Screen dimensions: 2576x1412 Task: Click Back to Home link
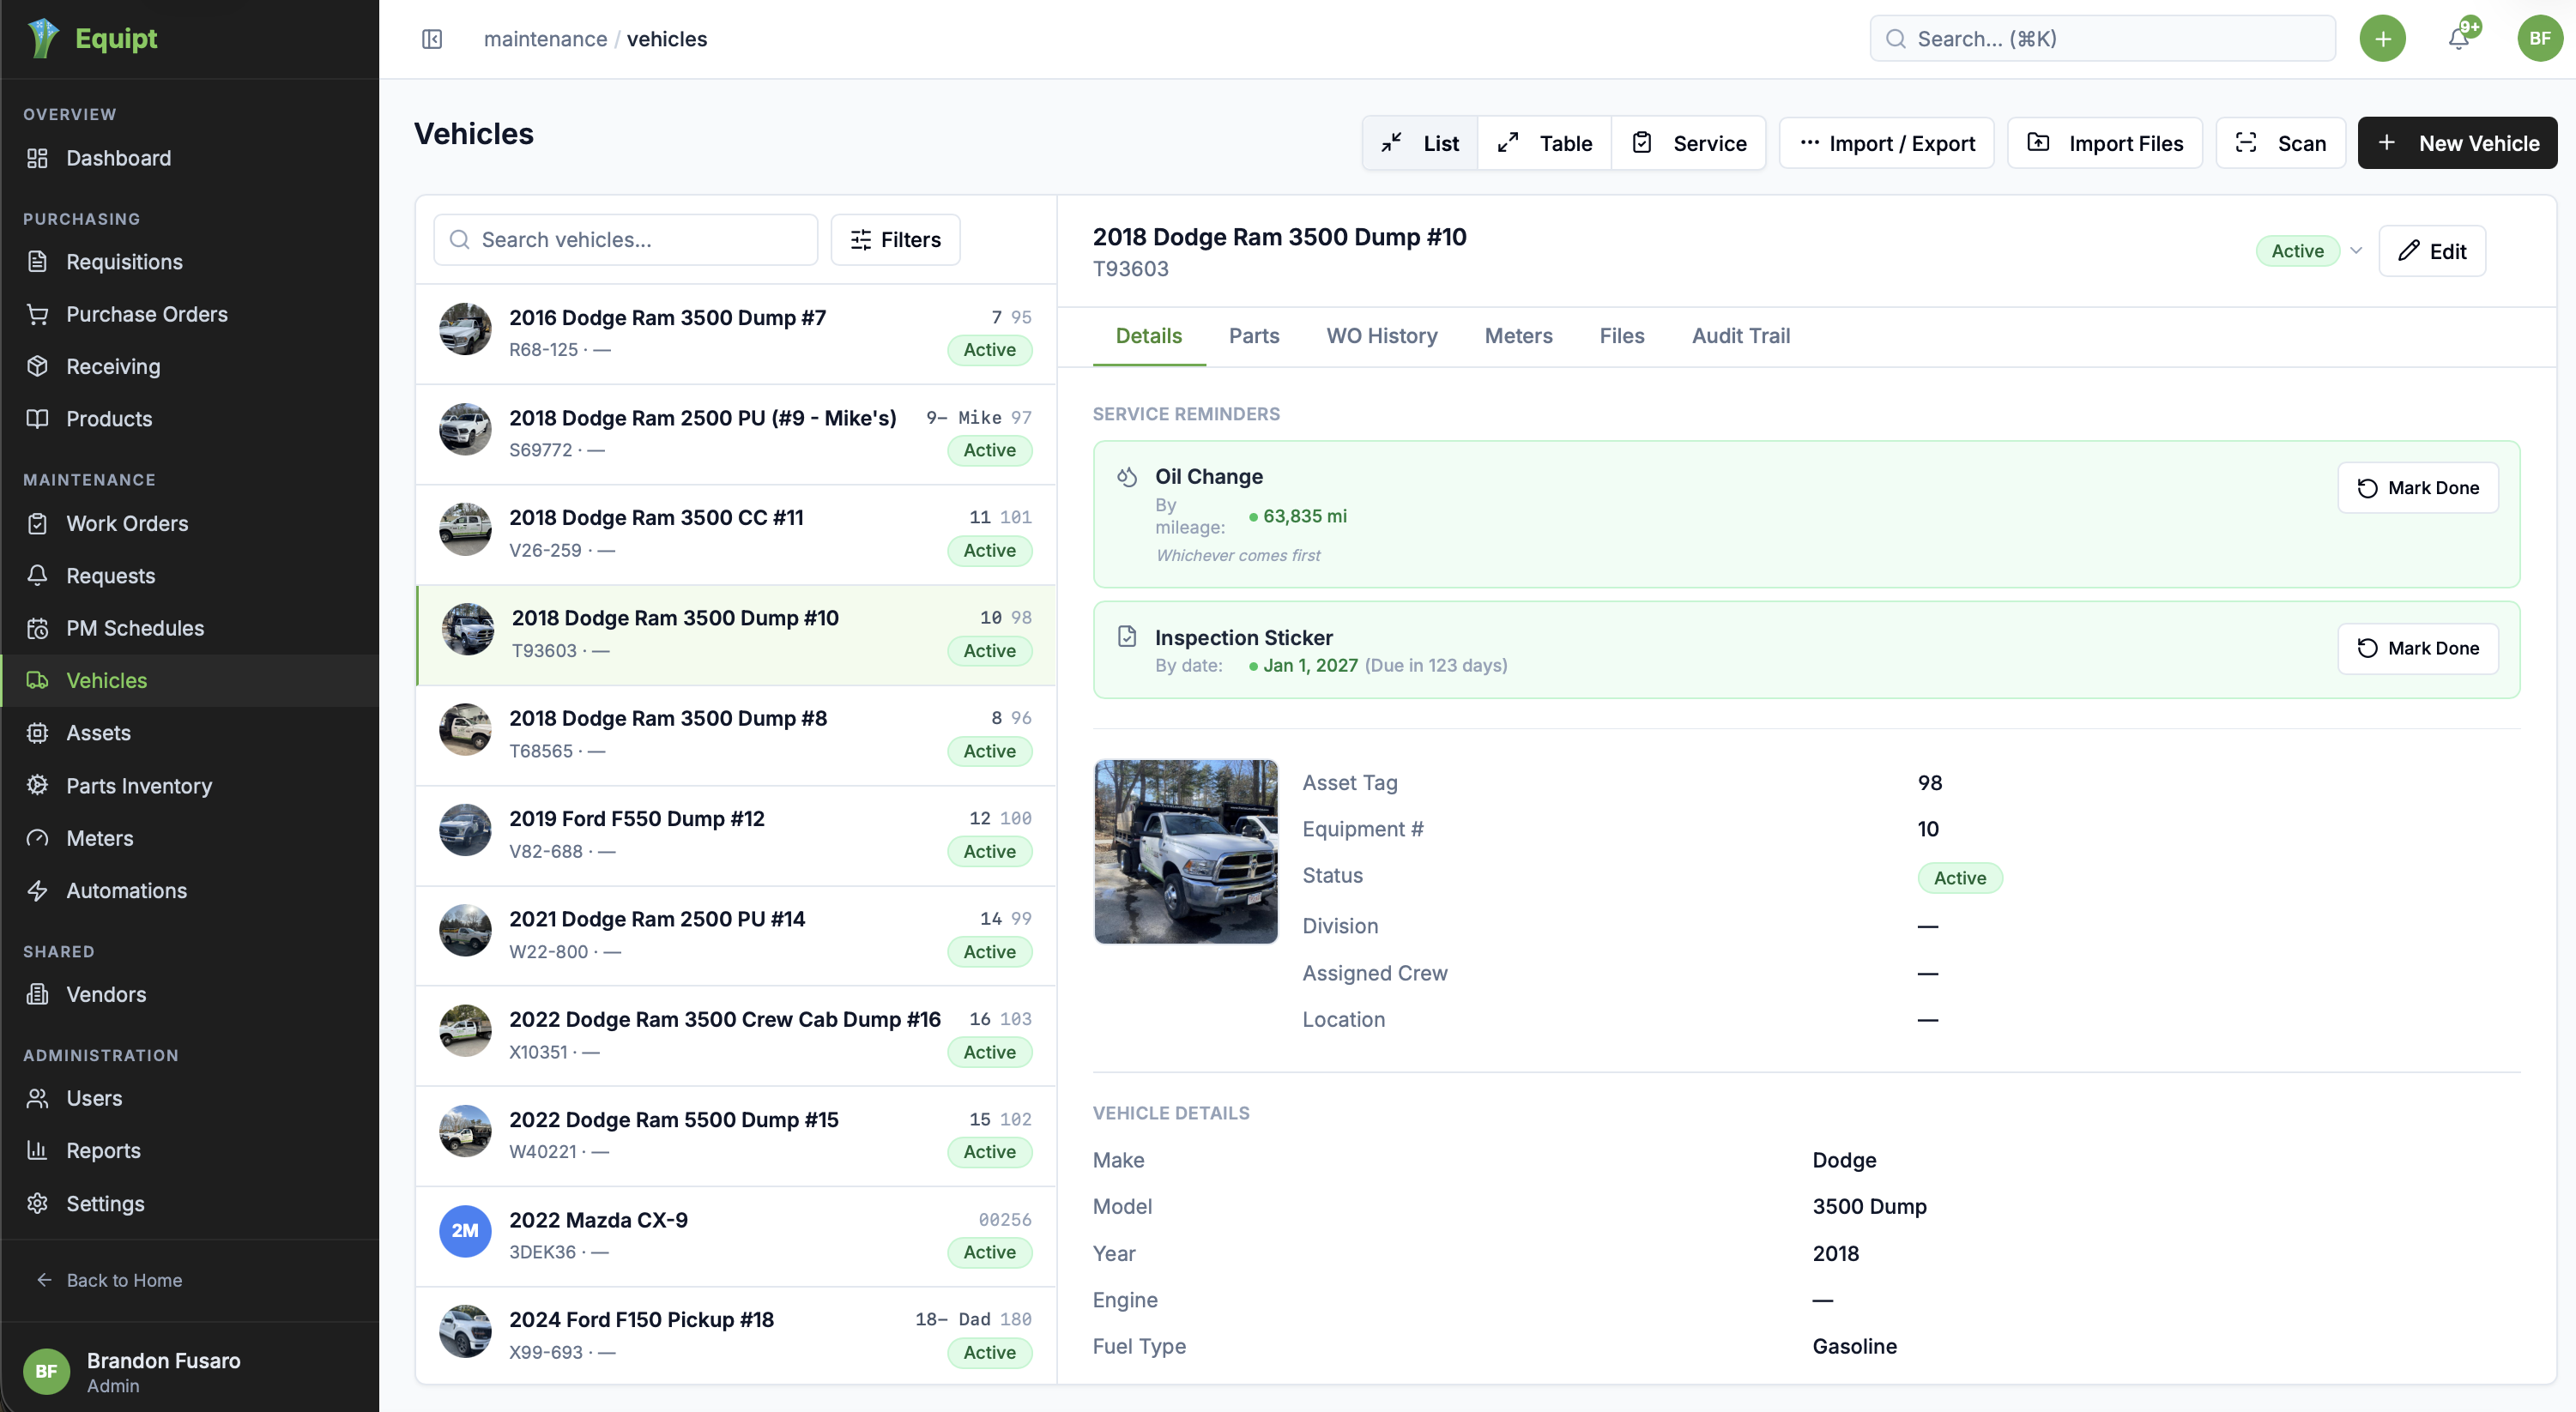pos(110,1280)
